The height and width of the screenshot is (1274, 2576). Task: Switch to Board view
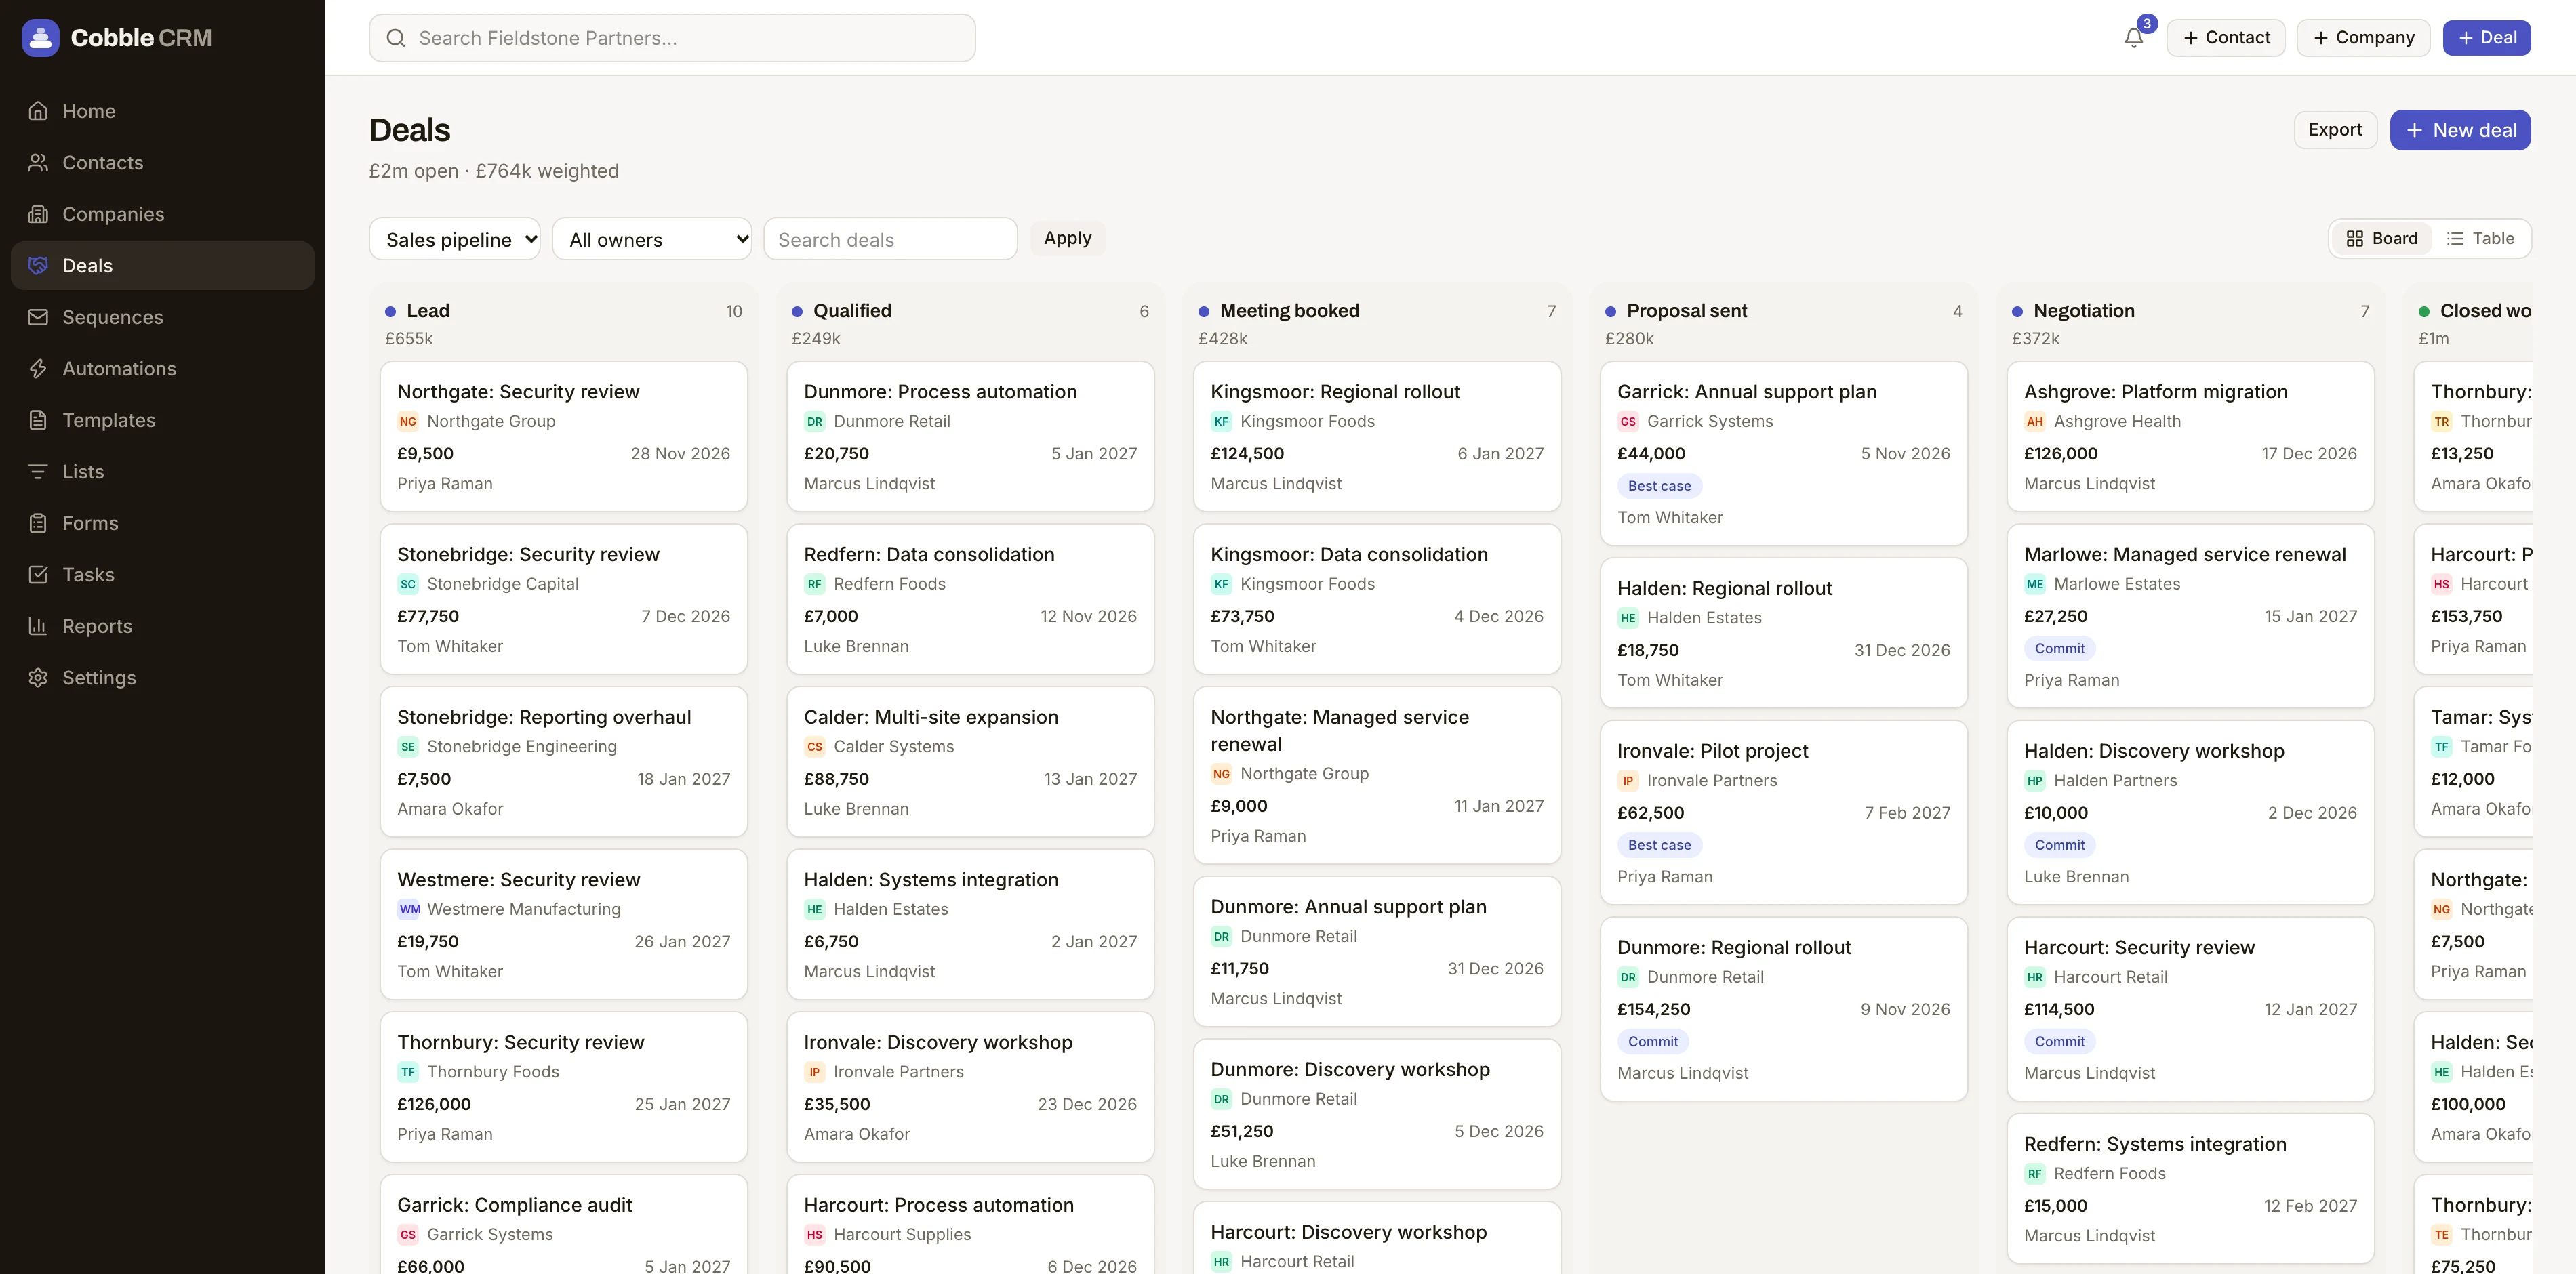[2382, 239]
